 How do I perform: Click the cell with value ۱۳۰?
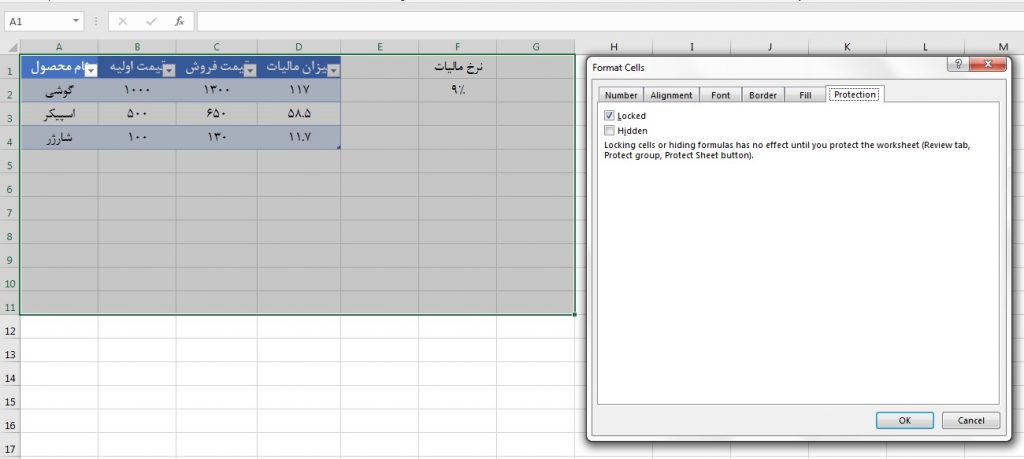click(216, 138)
